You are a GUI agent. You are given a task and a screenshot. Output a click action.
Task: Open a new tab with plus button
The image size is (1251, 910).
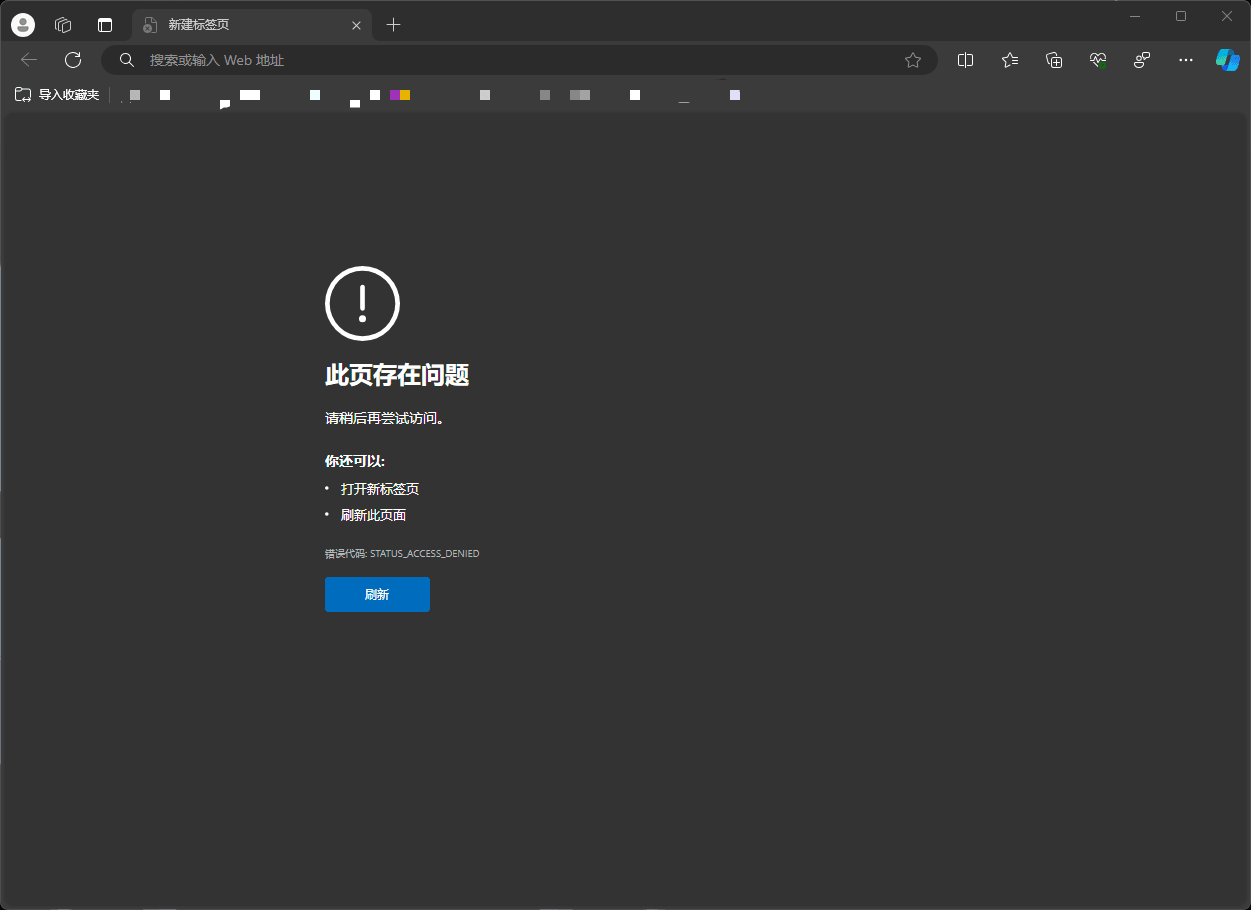coord(393,25)
